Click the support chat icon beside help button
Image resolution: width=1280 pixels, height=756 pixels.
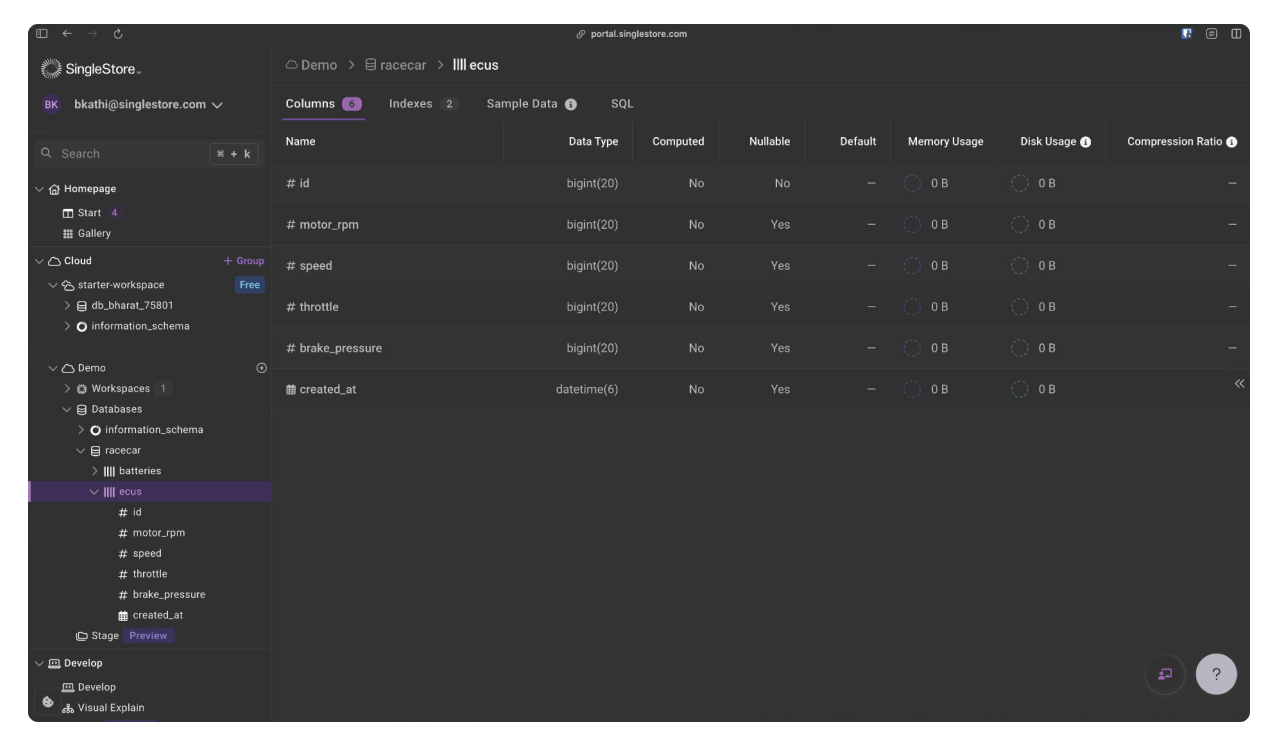coord(1164,674)
